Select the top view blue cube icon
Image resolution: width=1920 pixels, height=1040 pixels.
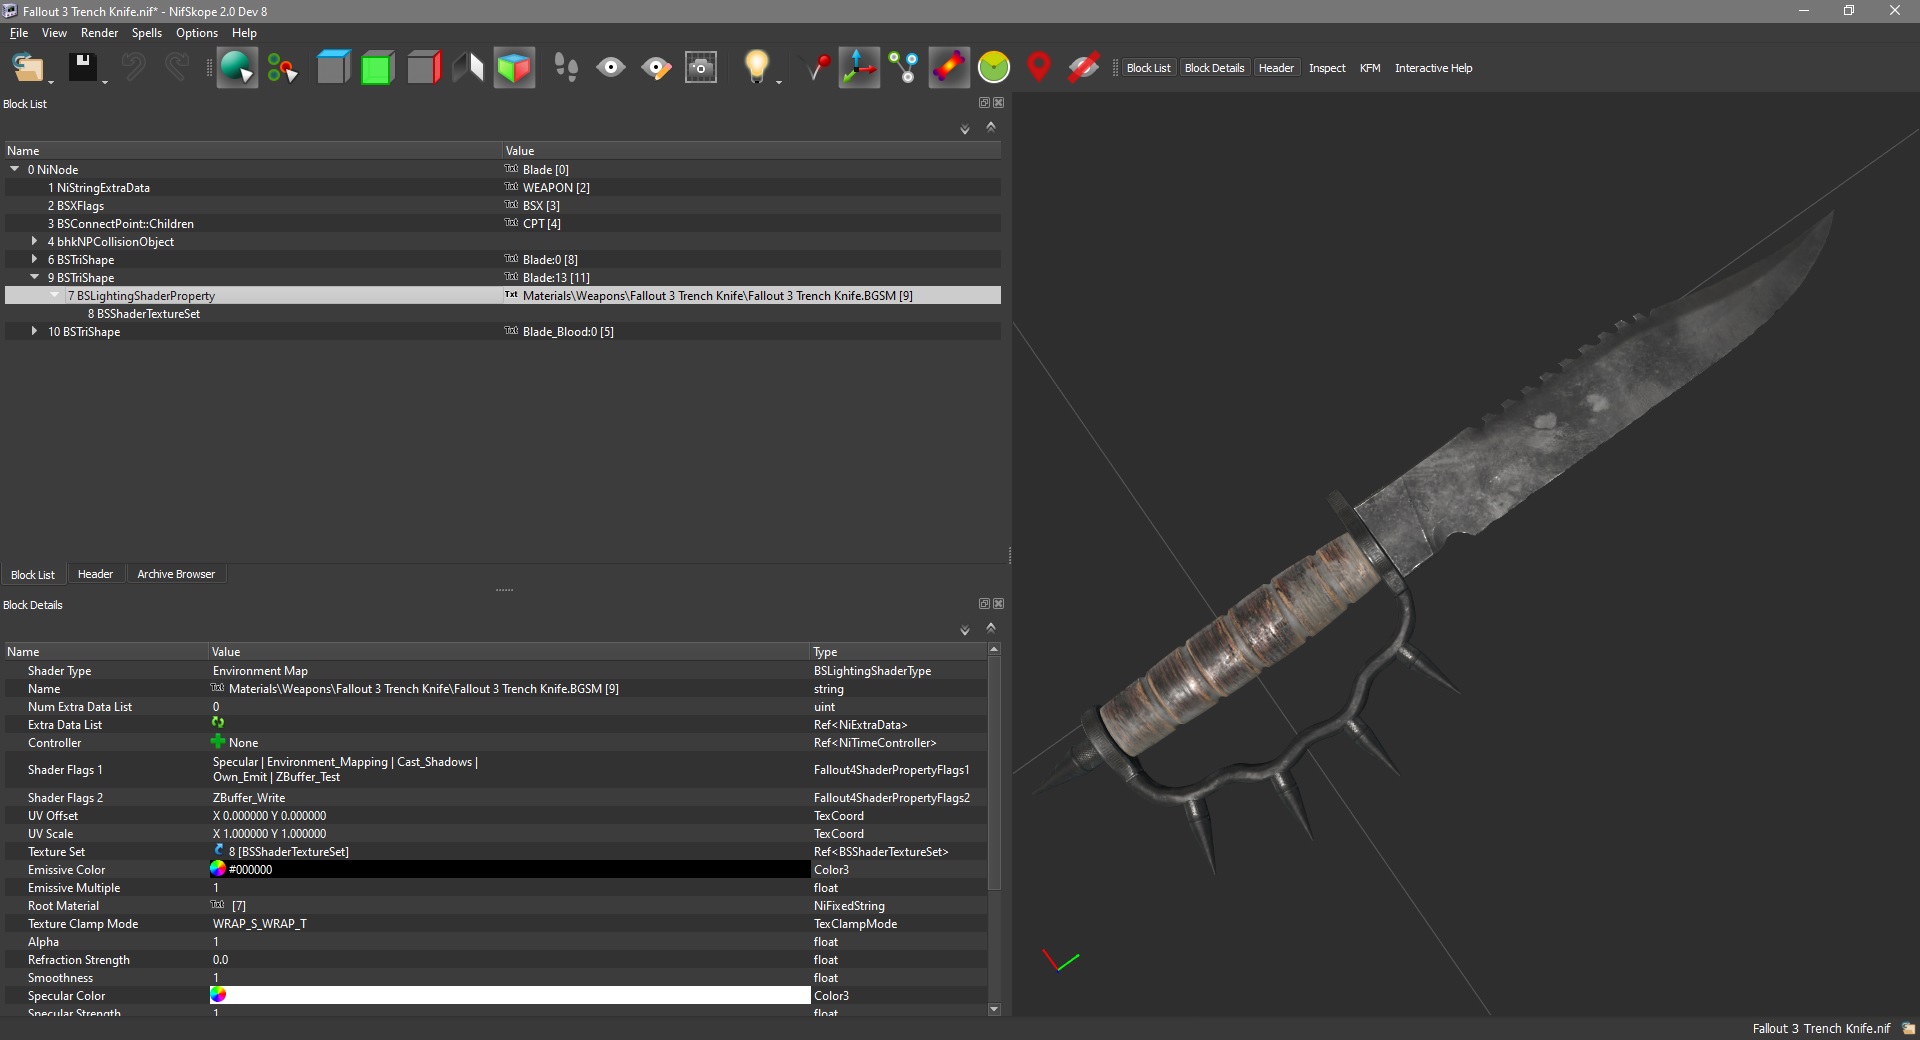point(333,68)
